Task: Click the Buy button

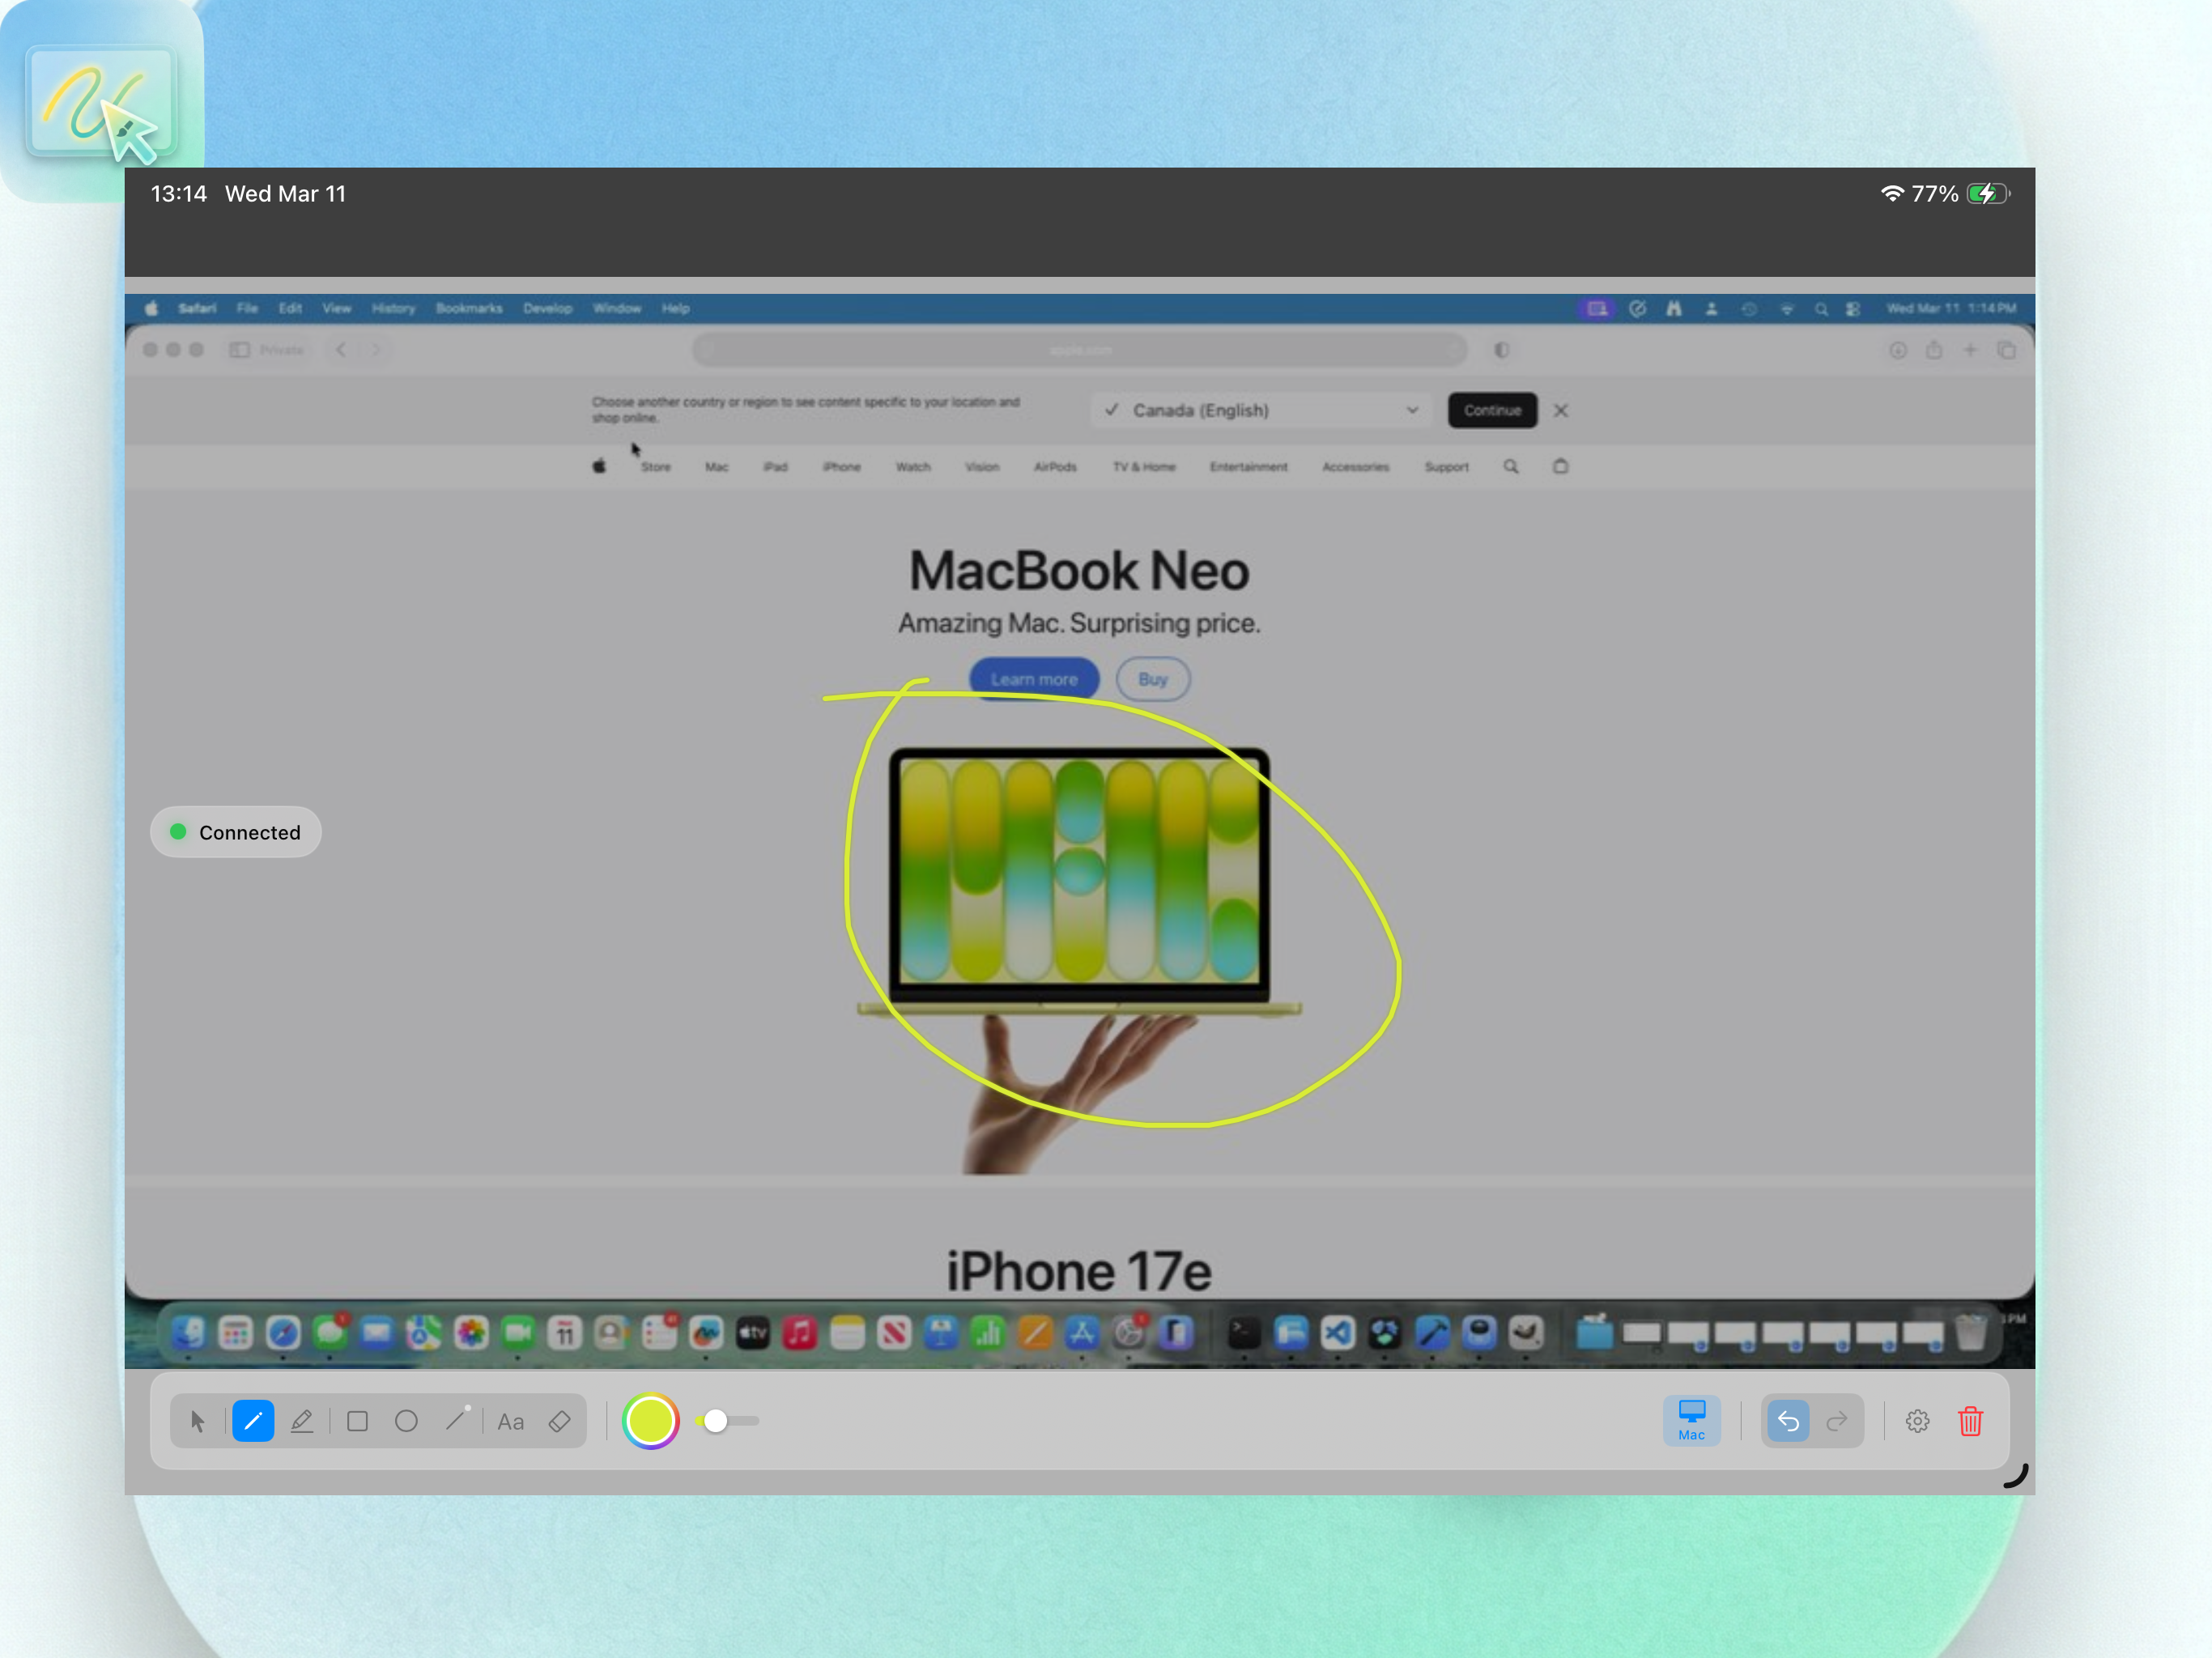Action: [1153, 679]
